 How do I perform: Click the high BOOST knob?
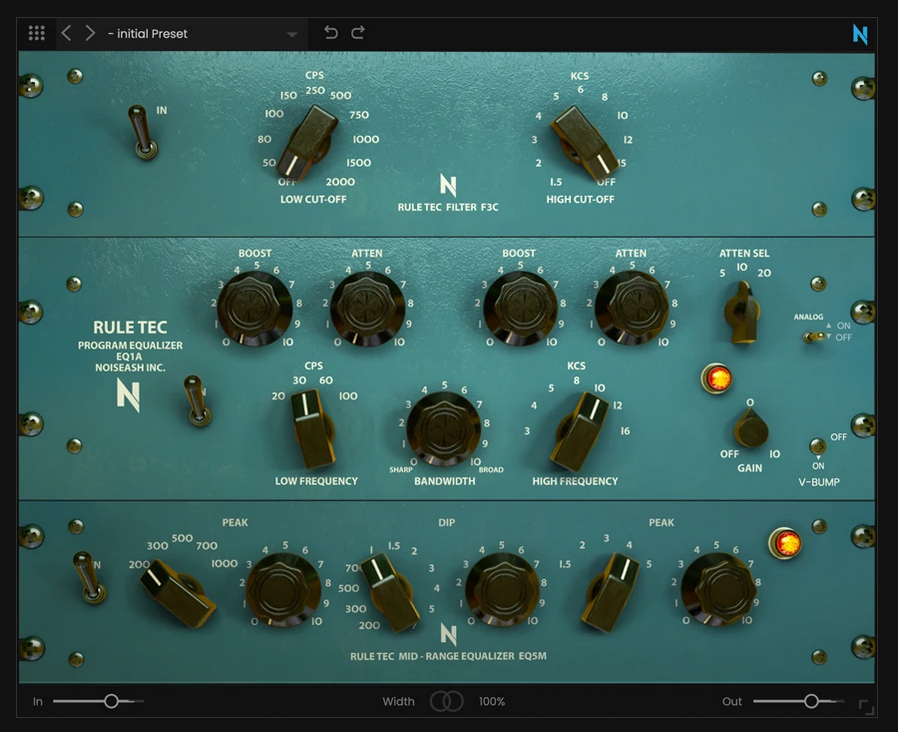[x=520, y=308]
